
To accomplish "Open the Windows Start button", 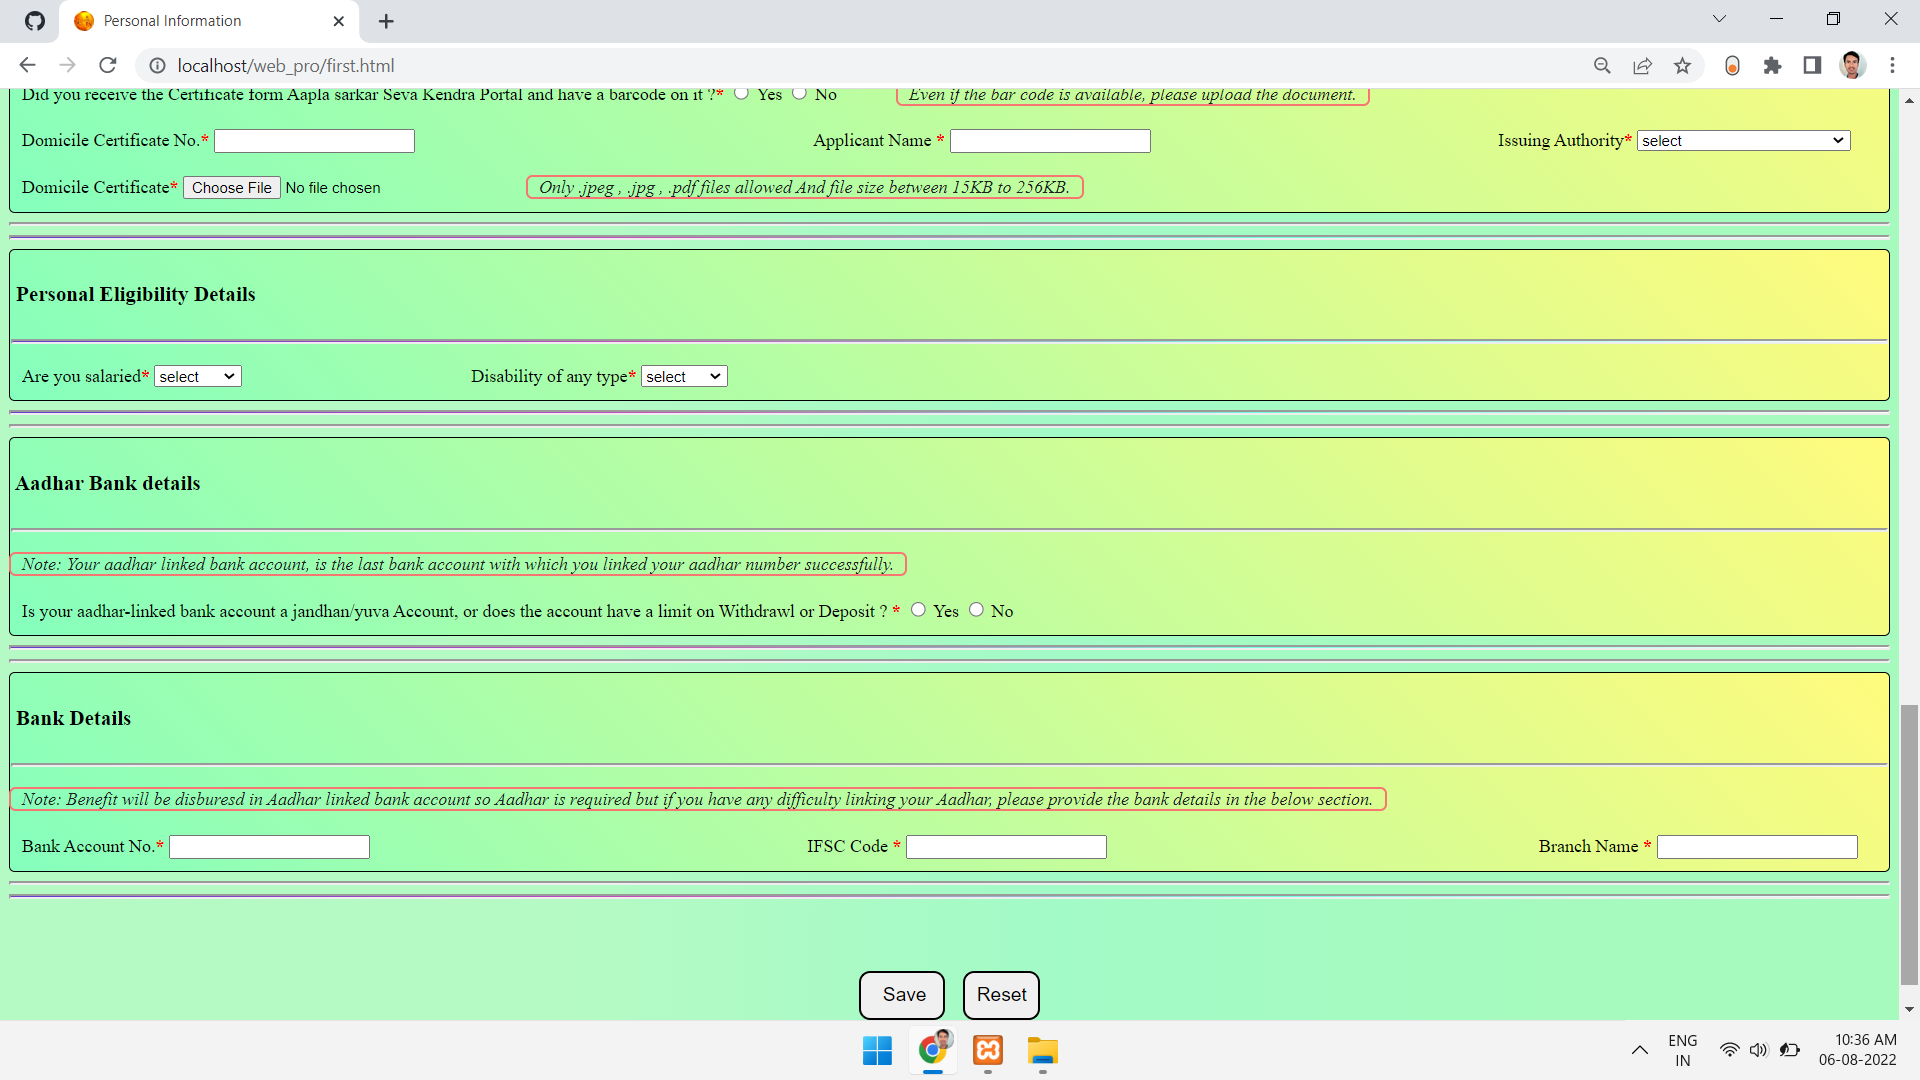I will [877, 1051].
